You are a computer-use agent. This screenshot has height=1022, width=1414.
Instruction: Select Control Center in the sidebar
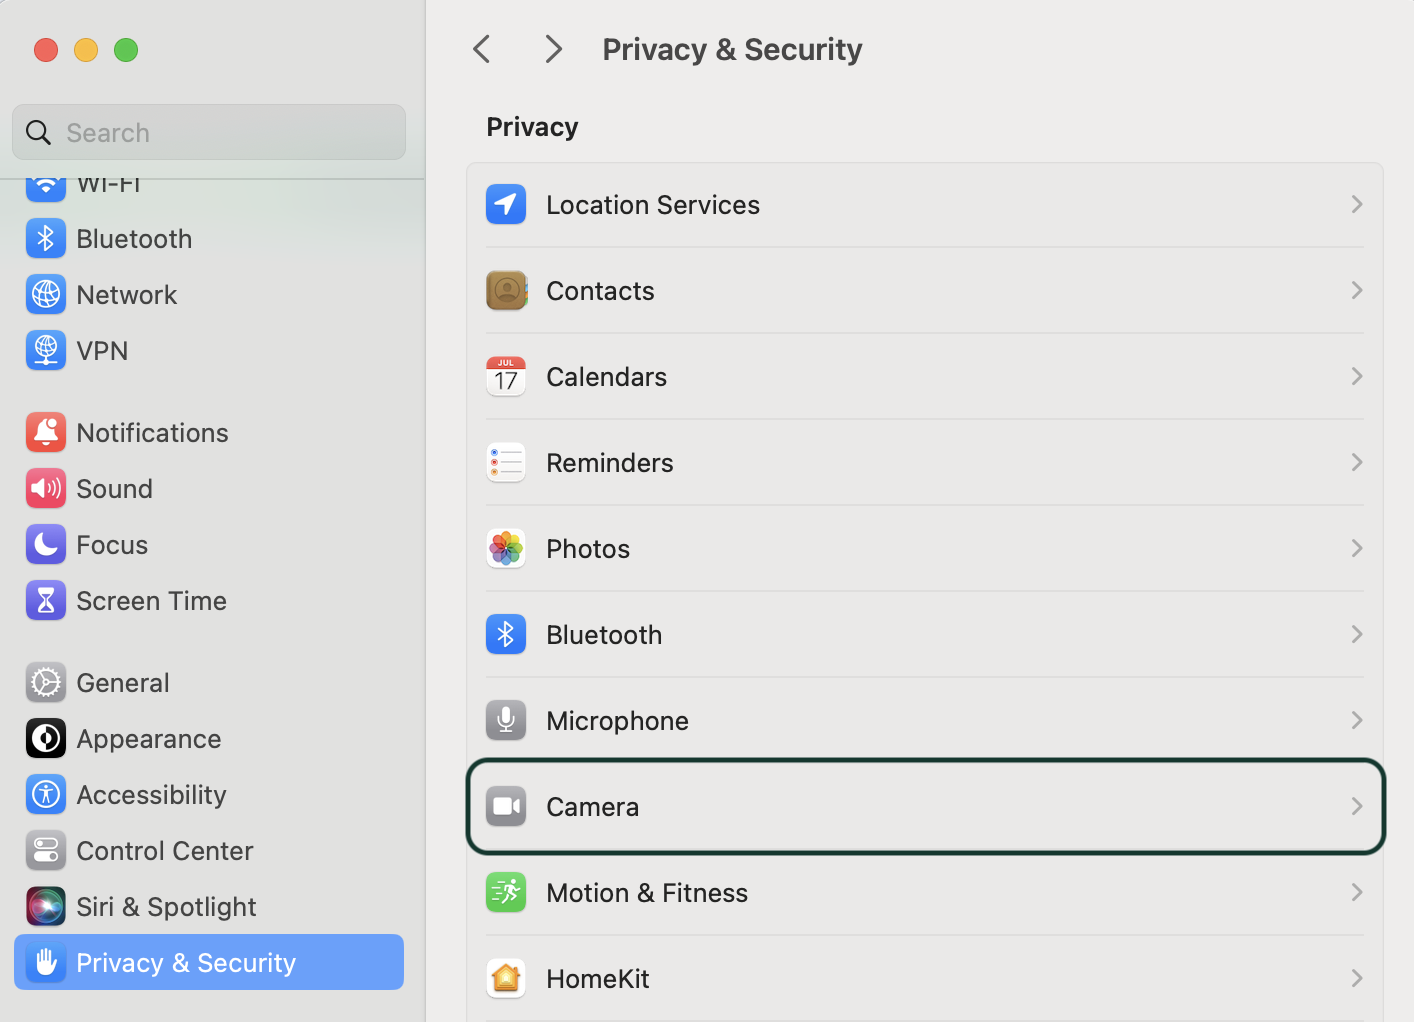[164, 851]
